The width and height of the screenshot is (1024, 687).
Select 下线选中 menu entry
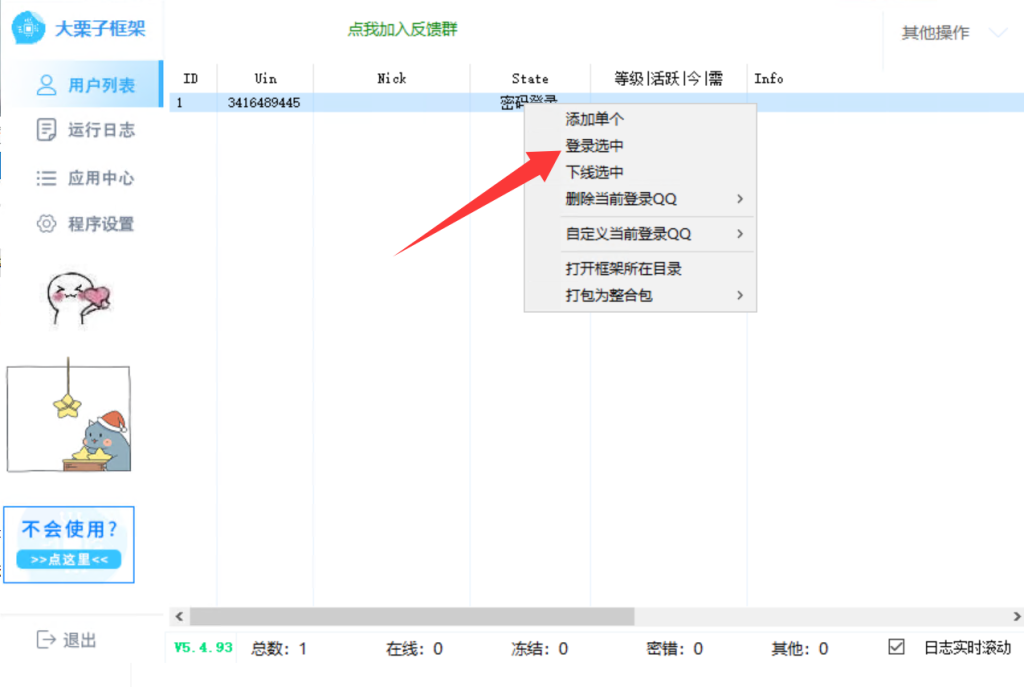tap(595, 173)
